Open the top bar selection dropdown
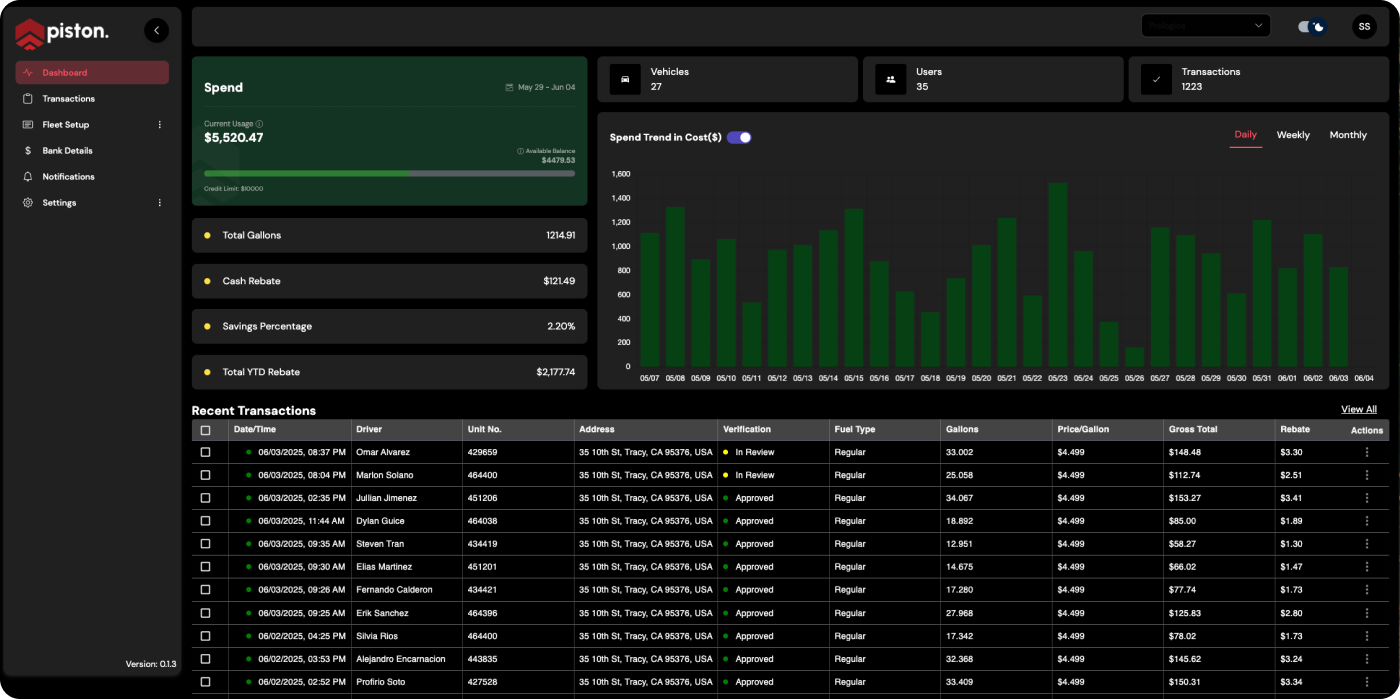The image size is (1400, 699). (x=1205, y=26)
